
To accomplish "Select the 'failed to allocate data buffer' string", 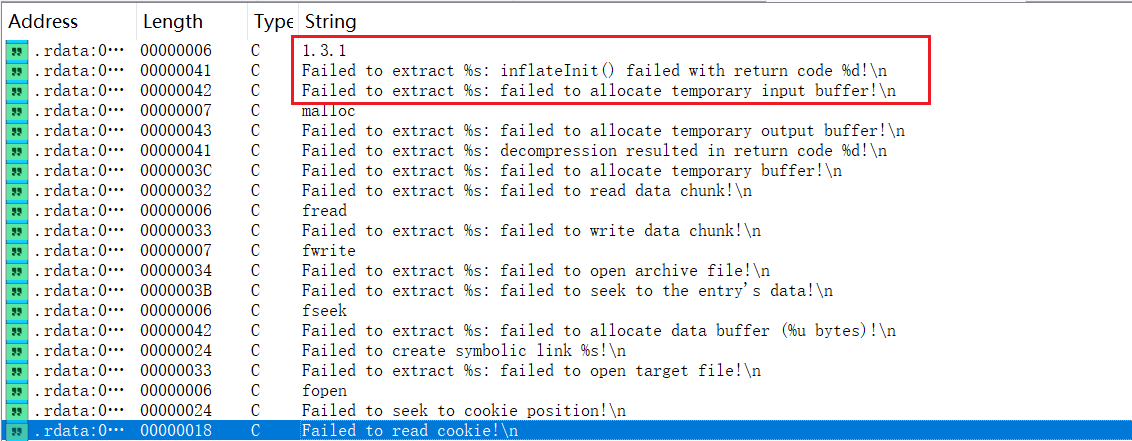I will (598, 330).
